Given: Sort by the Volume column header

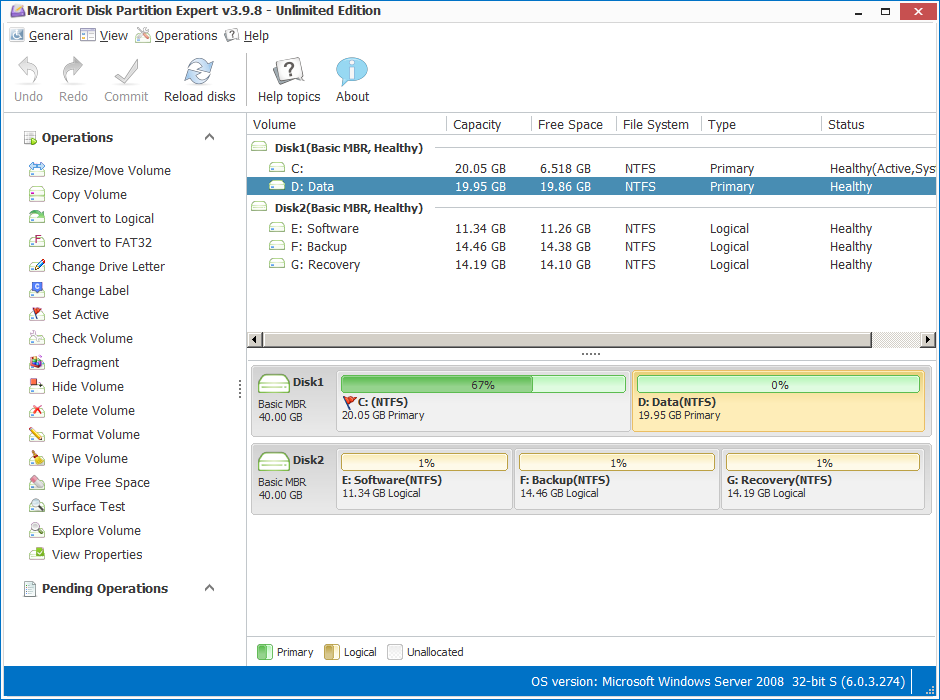Looking at the screenshot, I should point(347,124).
